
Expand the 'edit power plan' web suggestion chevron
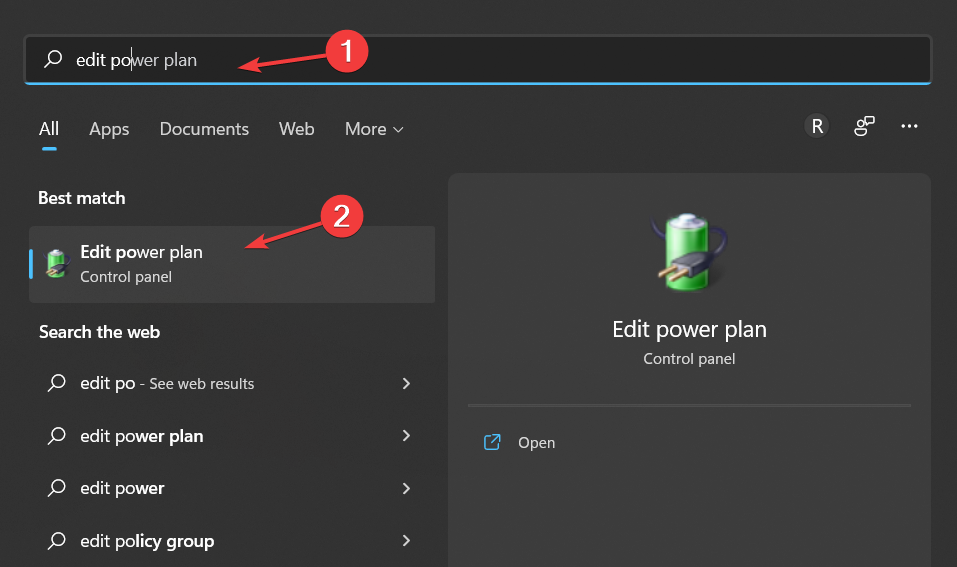coord(406,435)
